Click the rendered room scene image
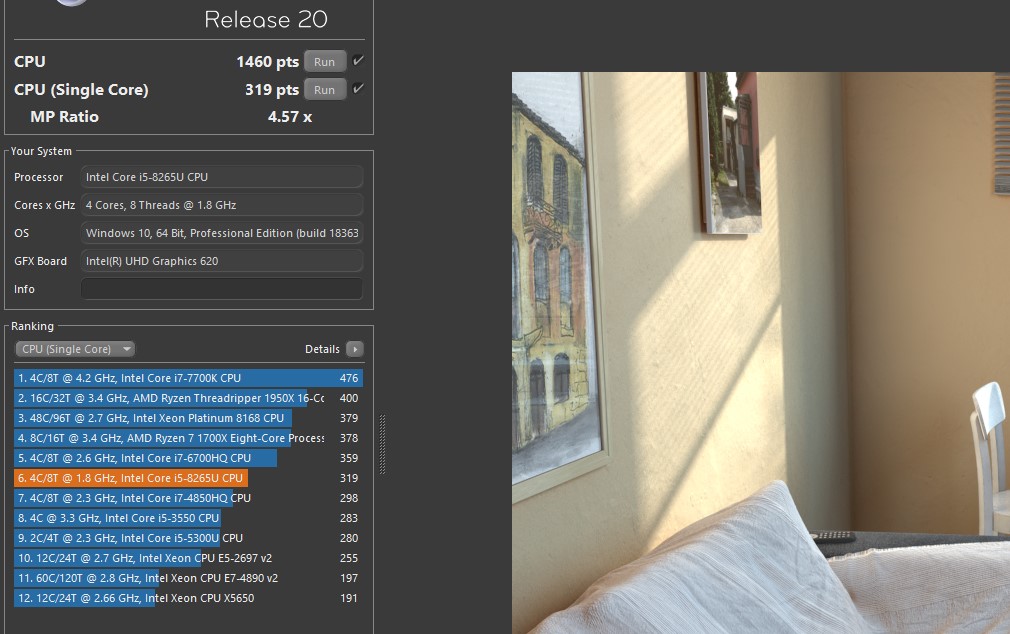 click(760, 352)
